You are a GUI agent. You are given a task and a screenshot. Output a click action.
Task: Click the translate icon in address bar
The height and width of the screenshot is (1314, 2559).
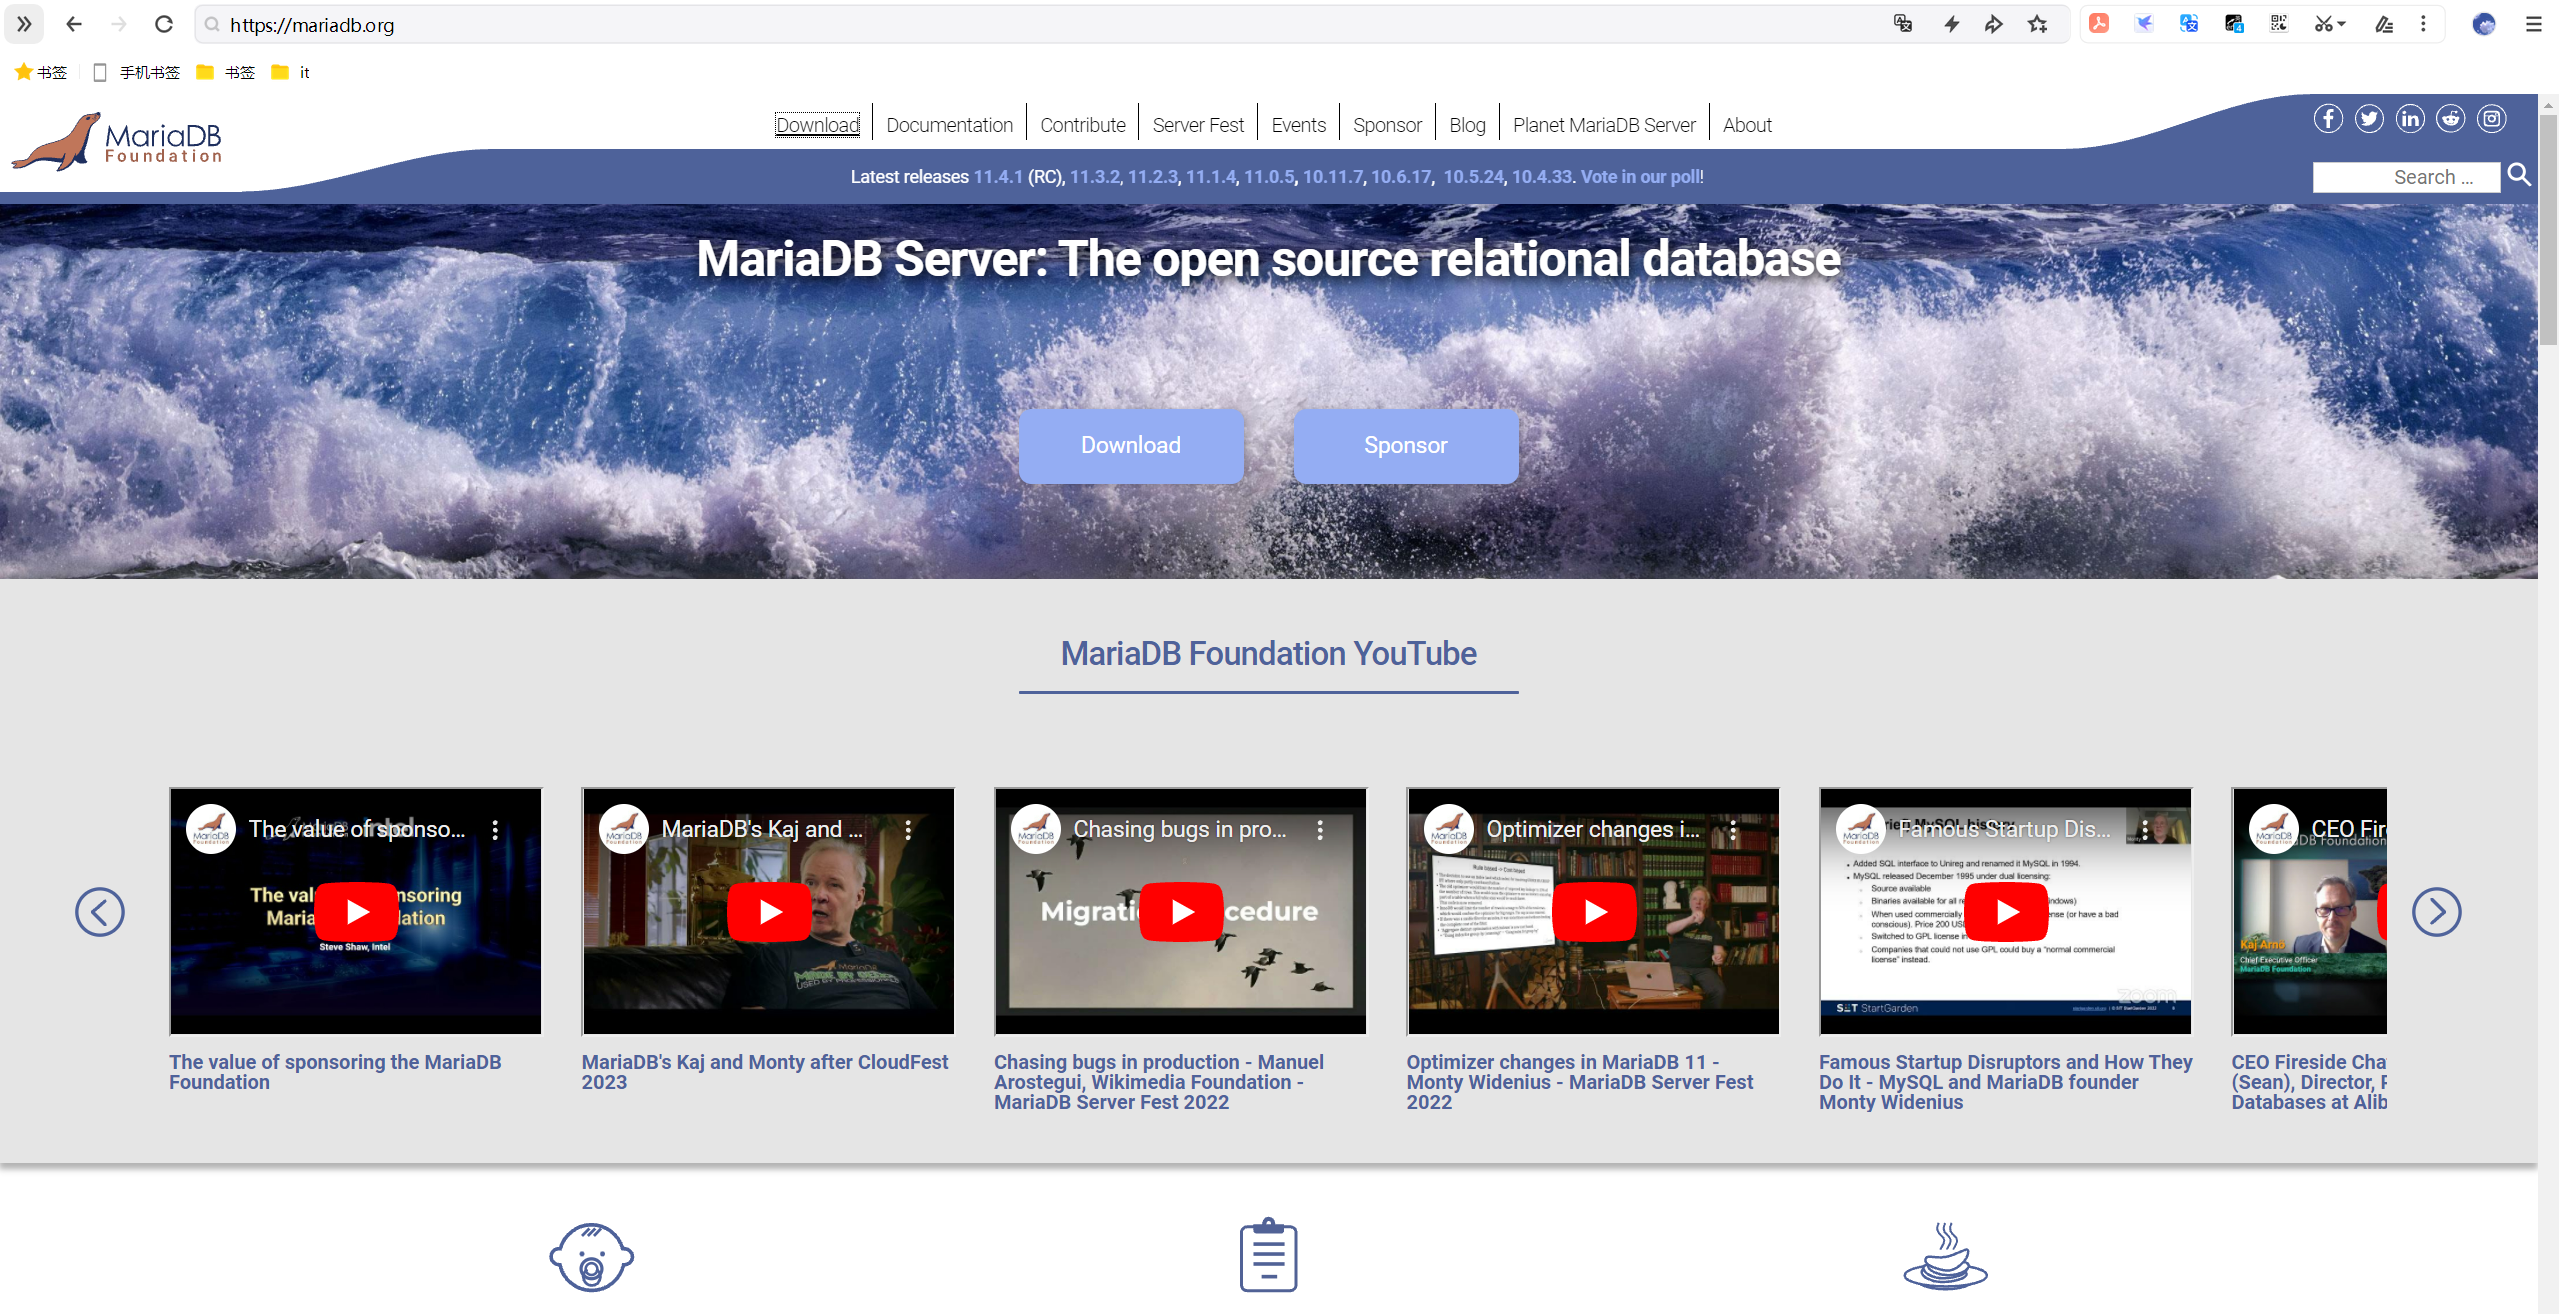click(x=1903, y=24)
